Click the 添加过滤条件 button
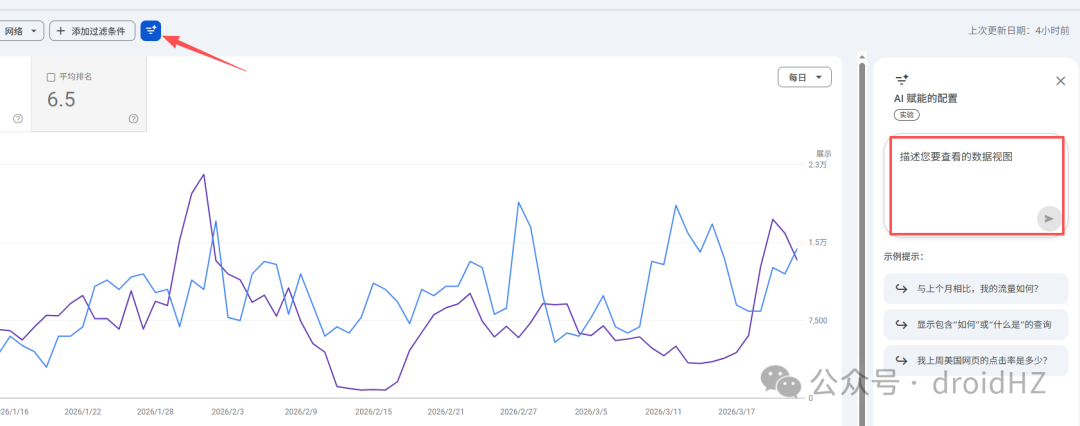 [x=92, y=31]
